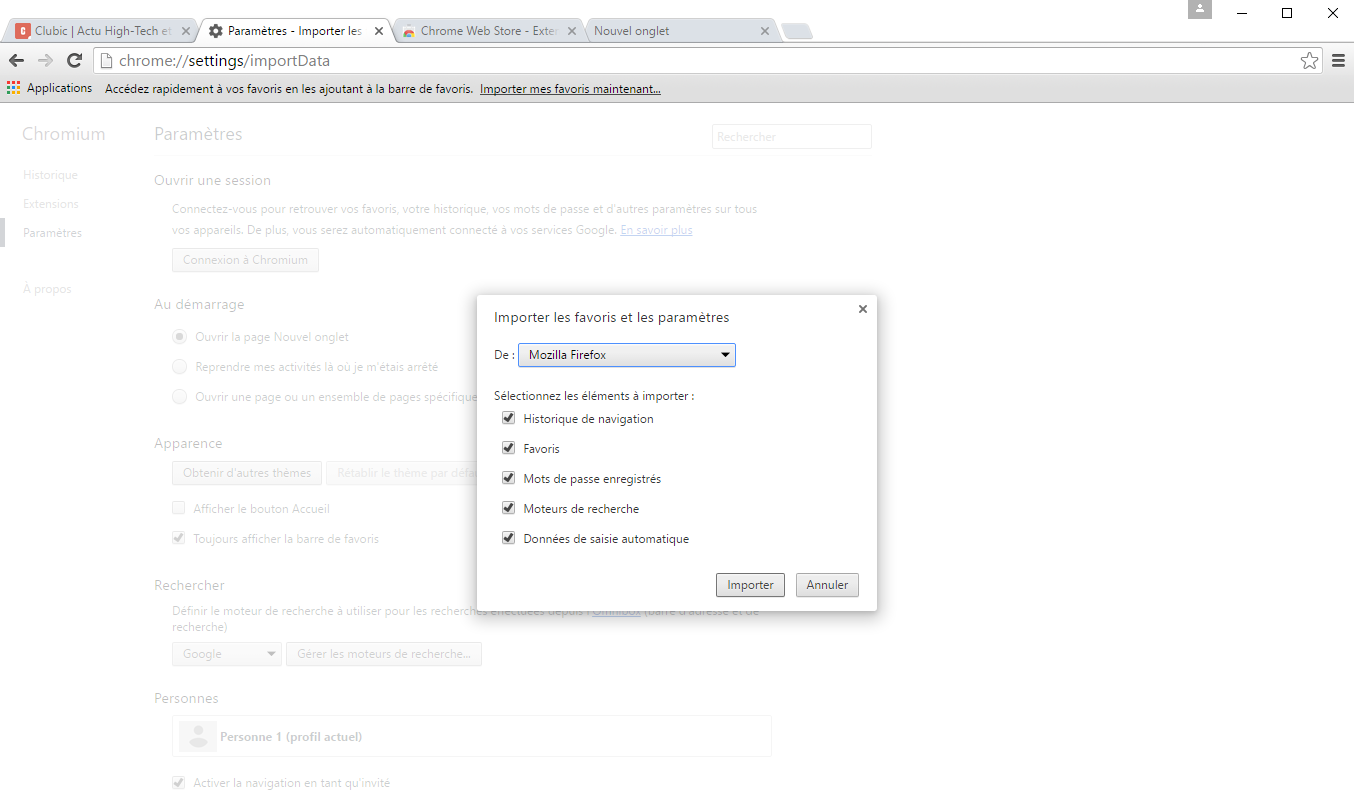This screenshot has width=1354, height=802.
Task: Uncheck Moteurs de recherche
Action: click(x=509, y=508)
